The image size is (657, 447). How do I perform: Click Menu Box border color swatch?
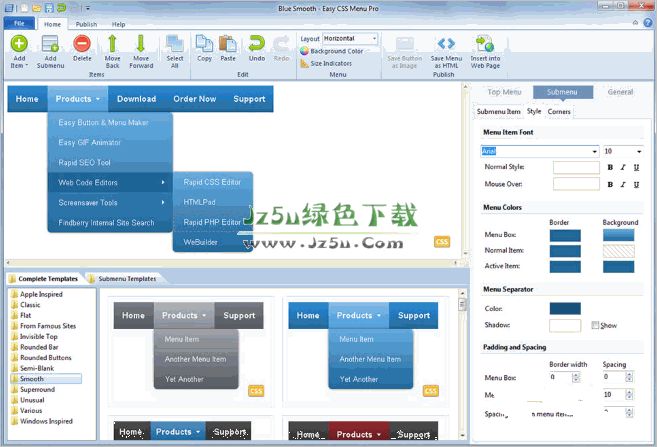point(565,235)
